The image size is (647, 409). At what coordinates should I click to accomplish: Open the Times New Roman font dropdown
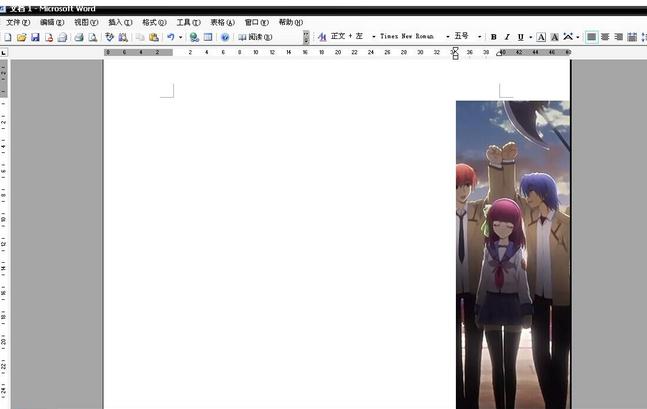[x=447, y=37]
